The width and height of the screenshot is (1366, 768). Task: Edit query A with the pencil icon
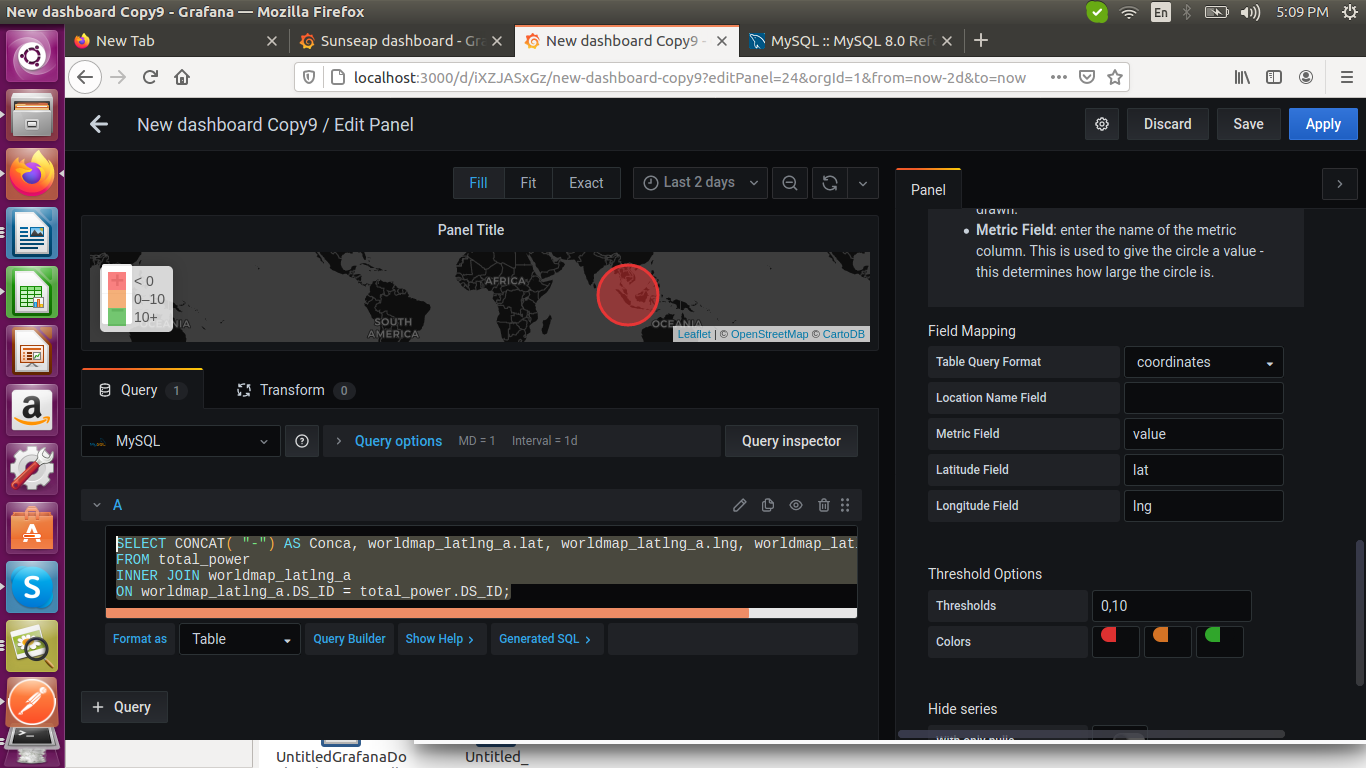[x=739, y=505]
